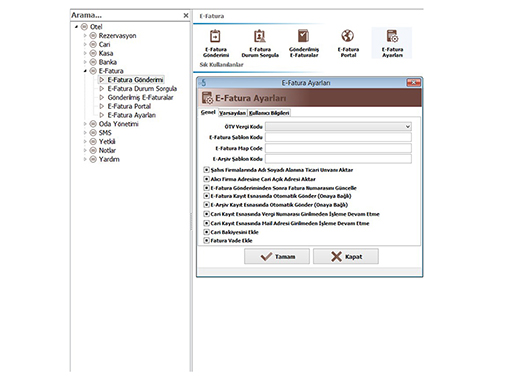Click the E-Arşiv Şablon Kodu input field
The height and width of the screenshot is (380, 510).
click(x=338, y=159)
